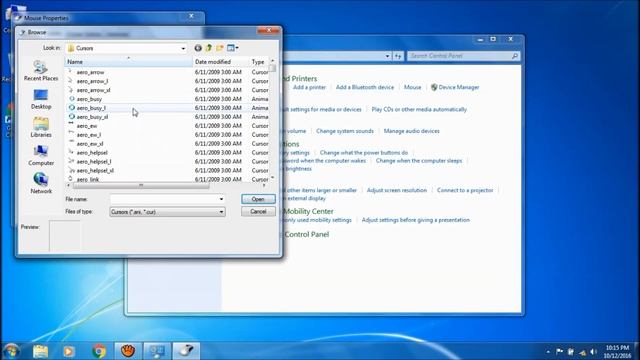Image resolution: width=640 pixels, height=360 pixels.
Task: Click Change when the computer sleeps
Action: coord(419,161)
